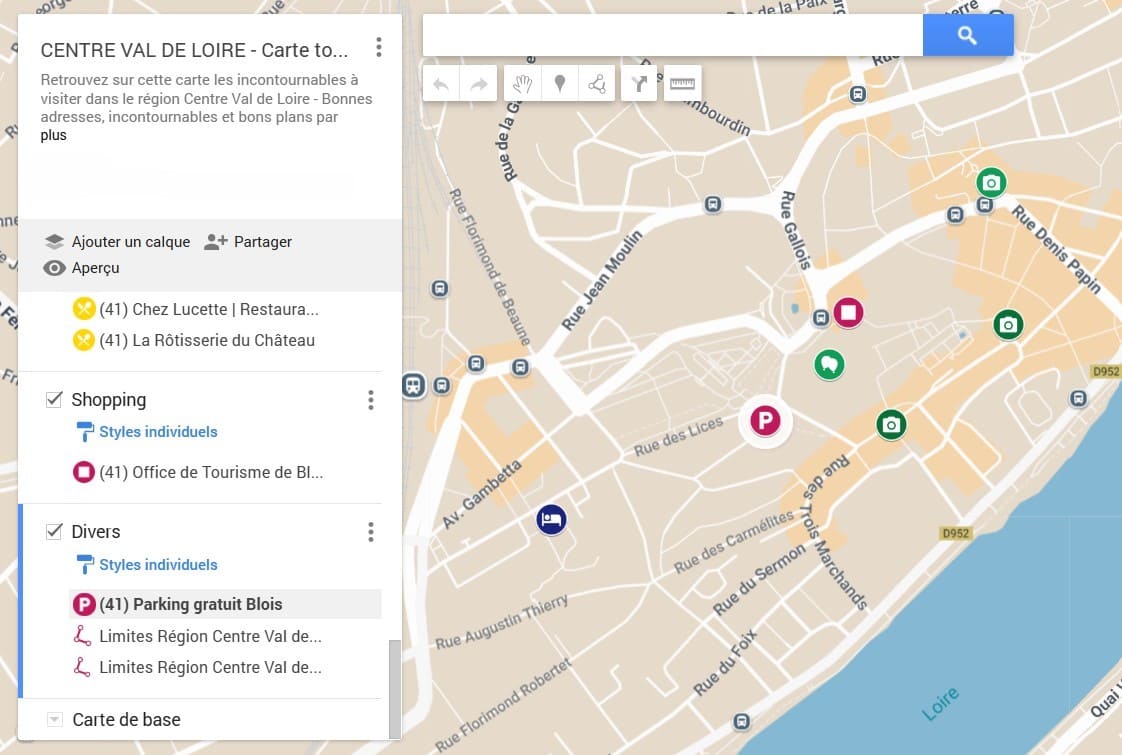Viewport: 1122px width, 755px height.
Task: Click the Divers layer title
Action: 96,532
